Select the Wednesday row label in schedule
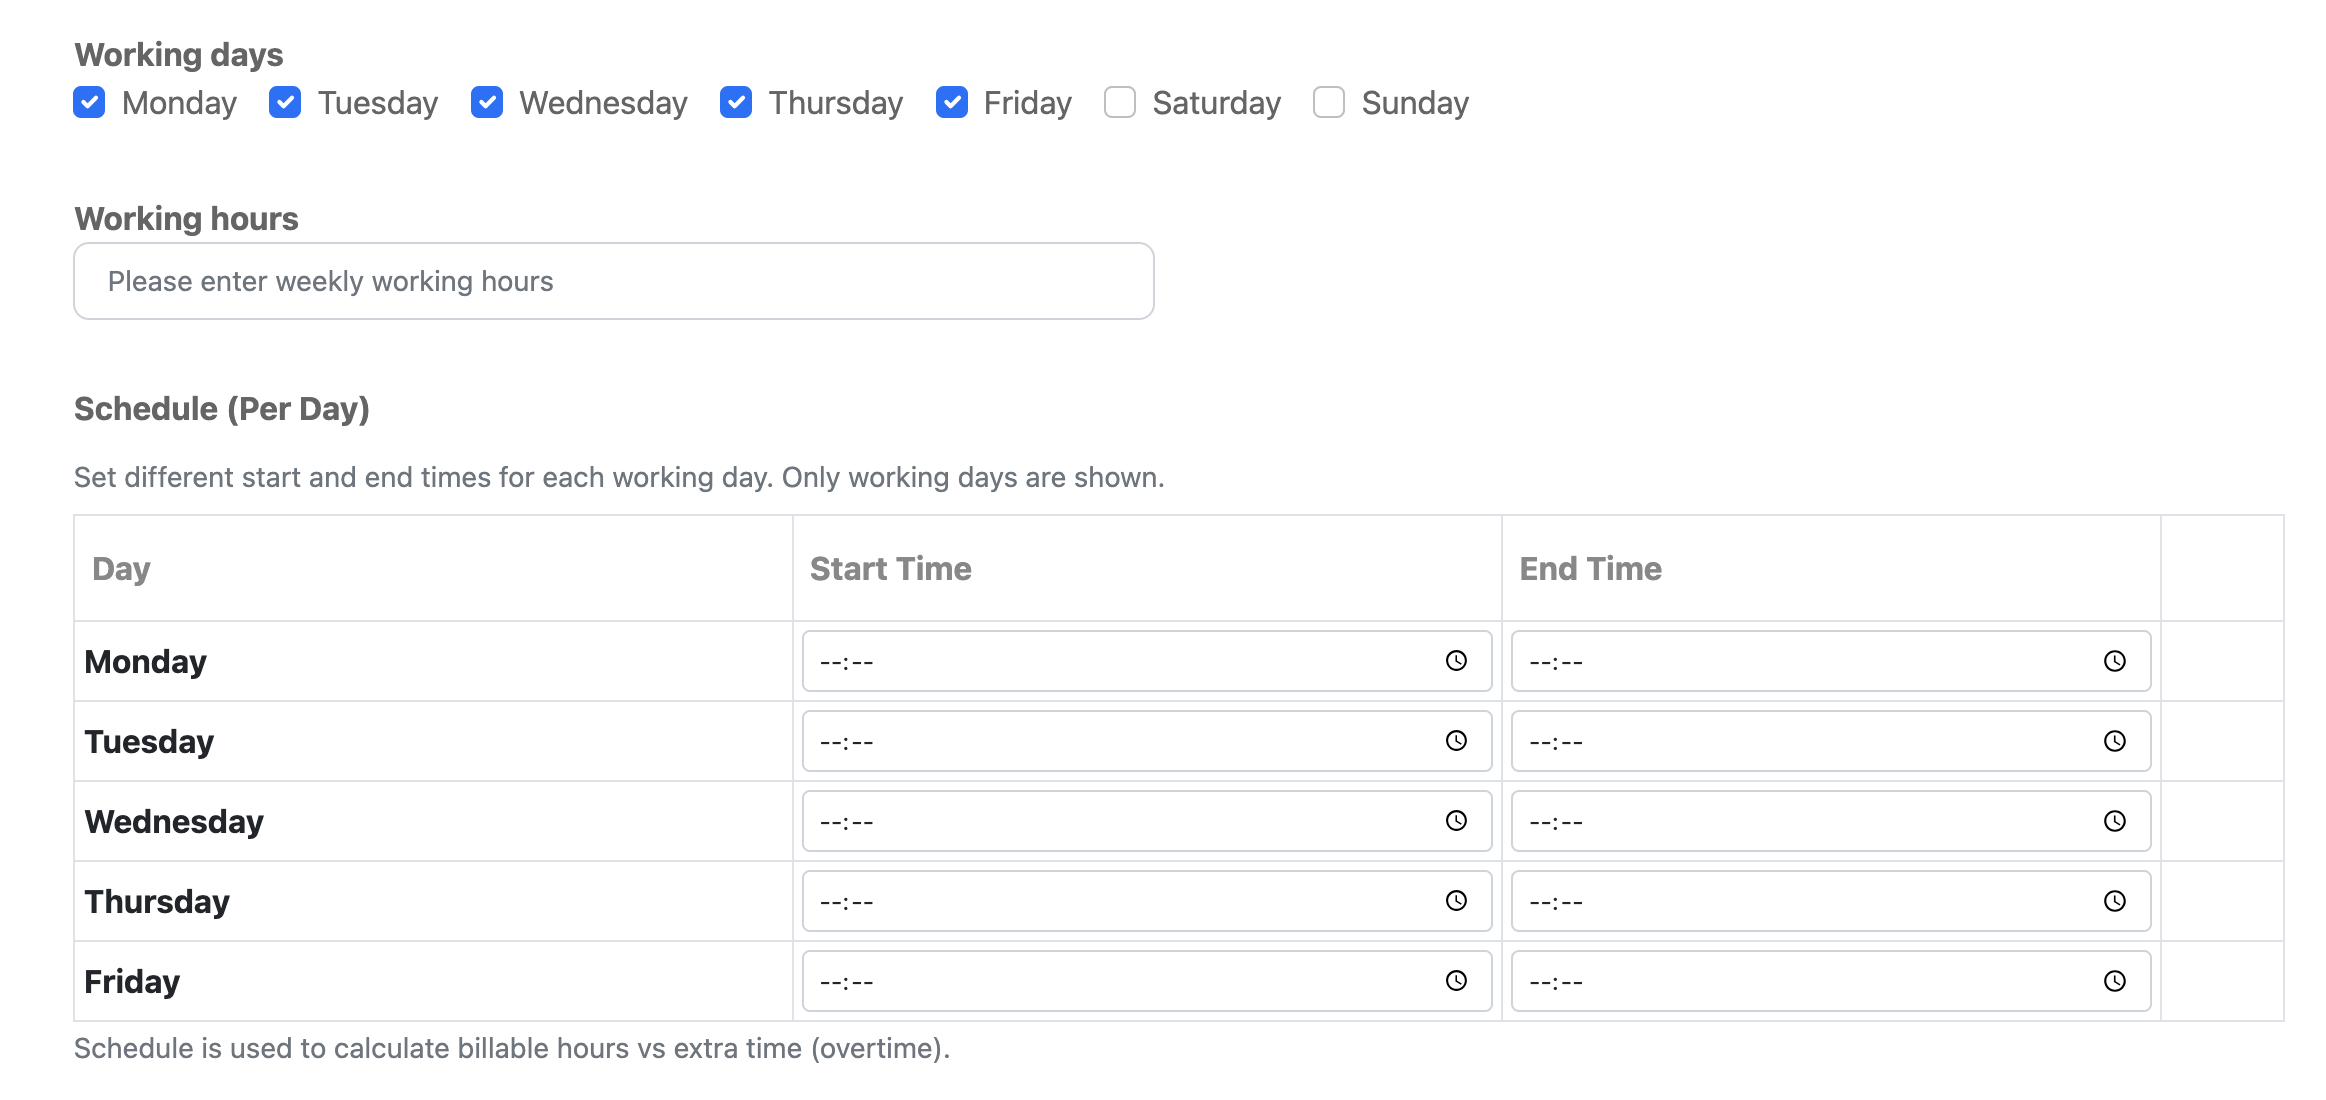This screenshot has height=1100, width=2326. [x=174, y=821]
